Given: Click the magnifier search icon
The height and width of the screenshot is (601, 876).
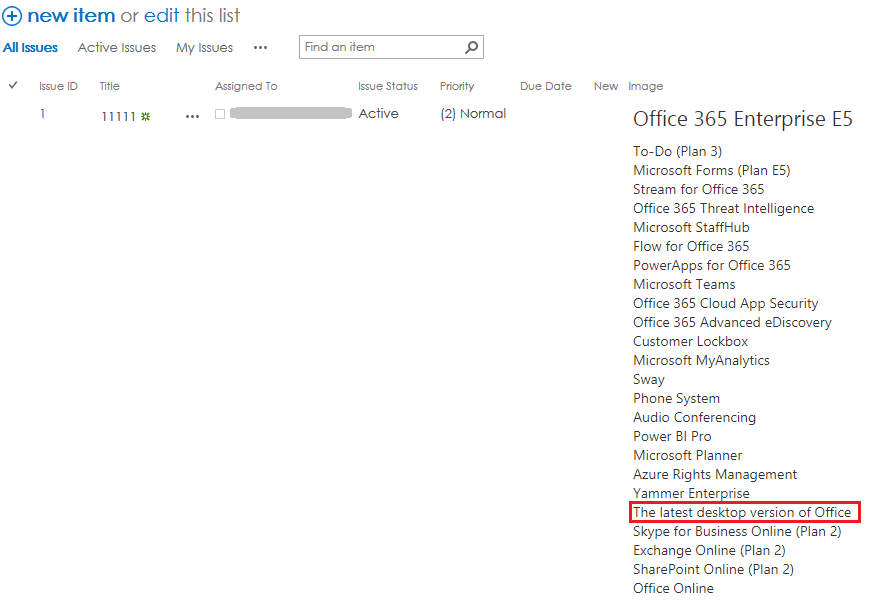Looking at the screenshot, I should [x=472, y=47].
